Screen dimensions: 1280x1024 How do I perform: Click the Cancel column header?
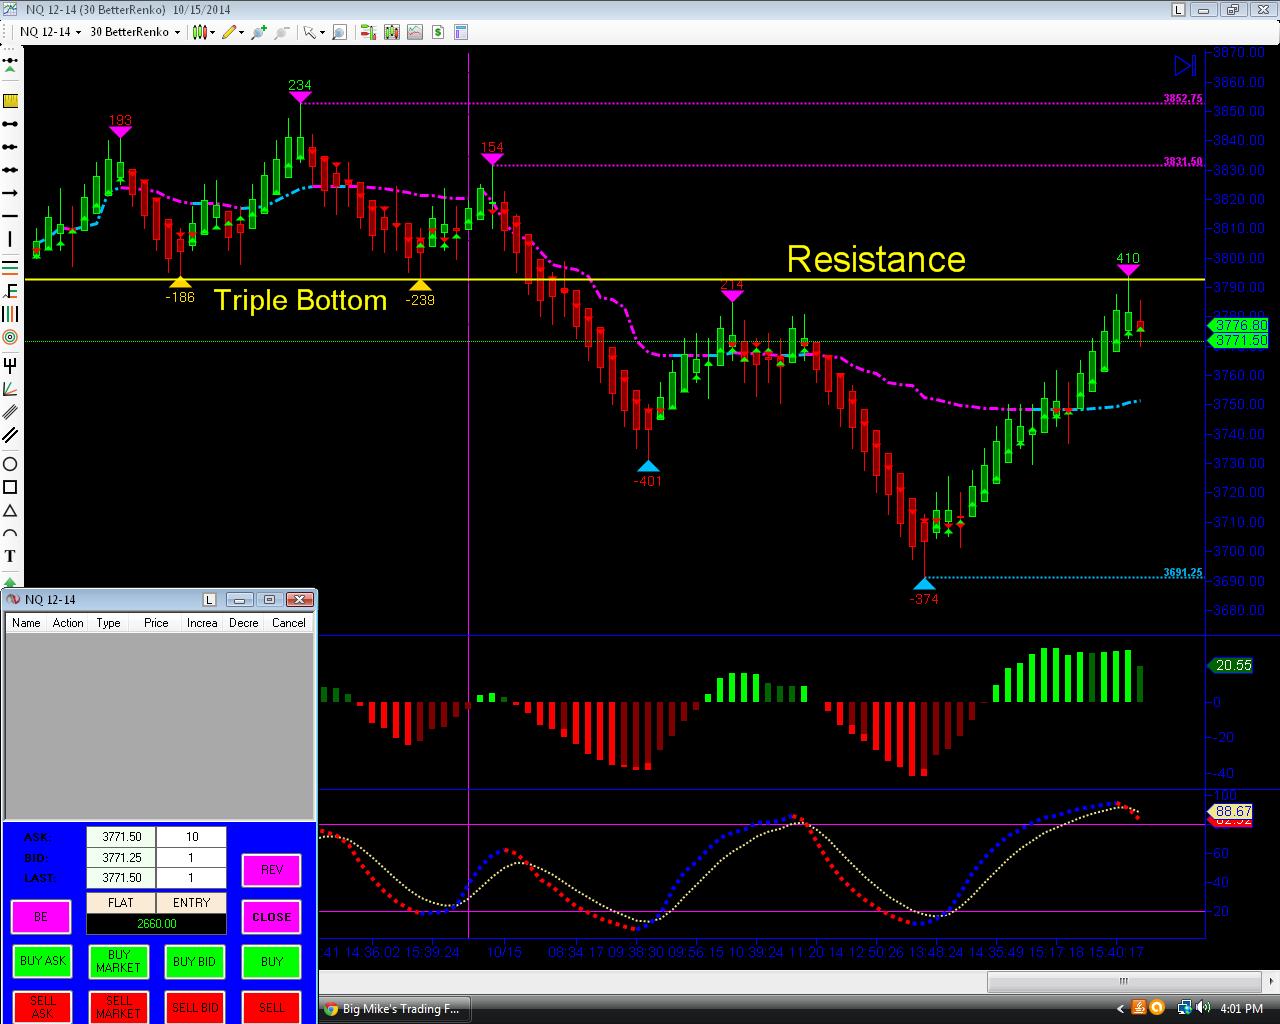289,623
